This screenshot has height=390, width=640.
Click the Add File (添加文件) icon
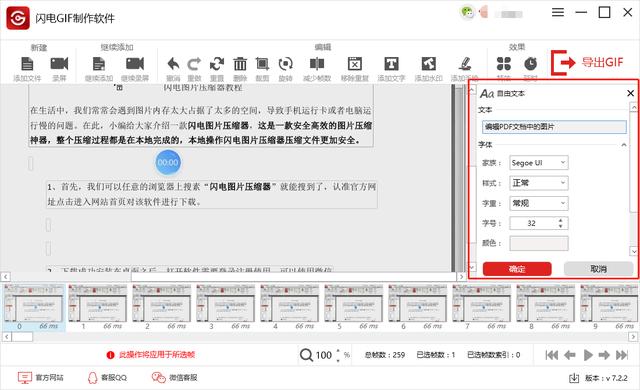point(27,64)
